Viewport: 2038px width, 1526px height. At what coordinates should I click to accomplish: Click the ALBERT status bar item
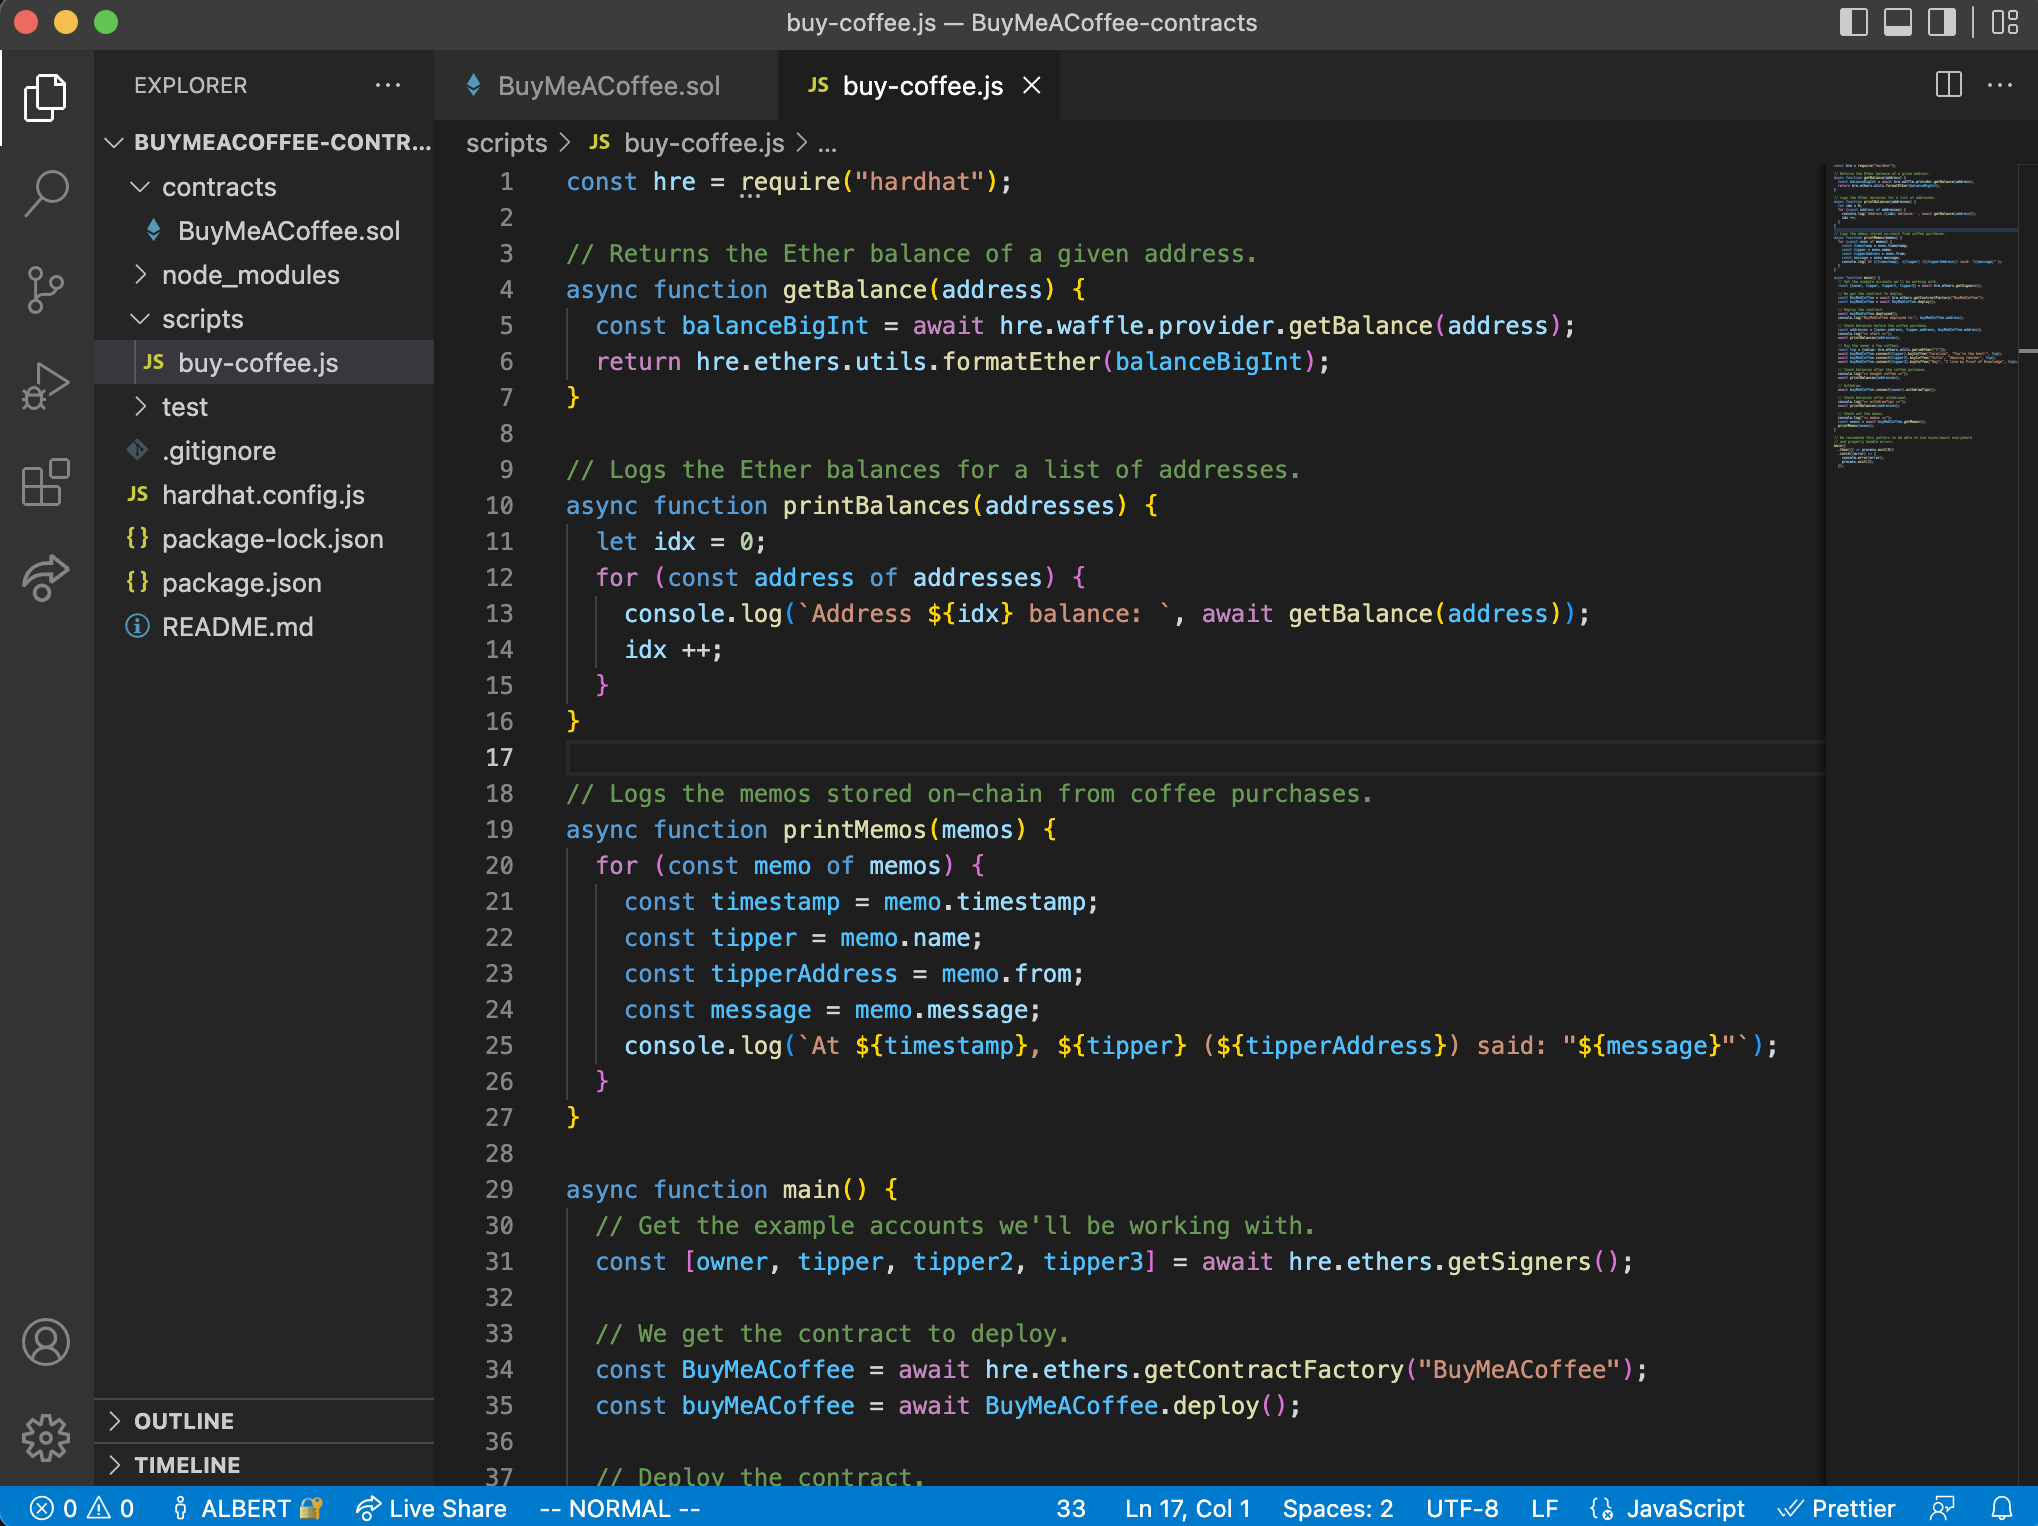[x=246, y=1508]
